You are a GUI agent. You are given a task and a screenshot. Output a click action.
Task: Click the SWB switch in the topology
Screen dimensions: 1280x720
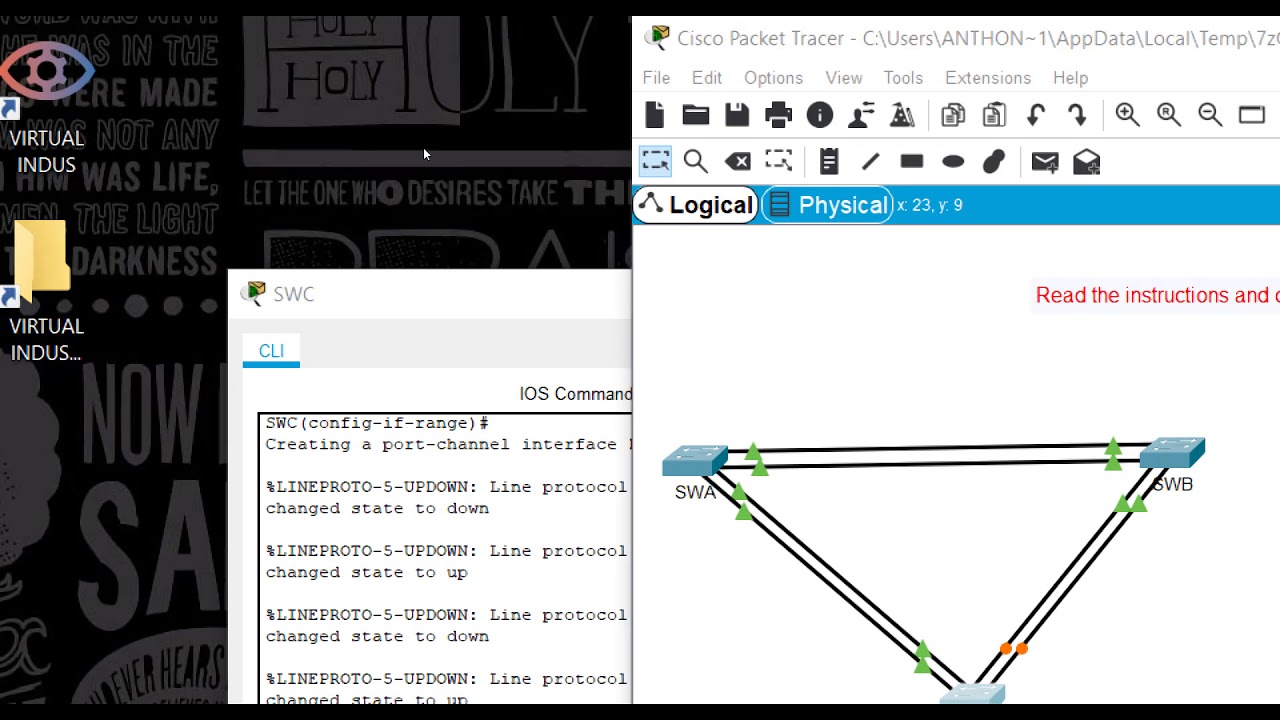pos(1173,453)
